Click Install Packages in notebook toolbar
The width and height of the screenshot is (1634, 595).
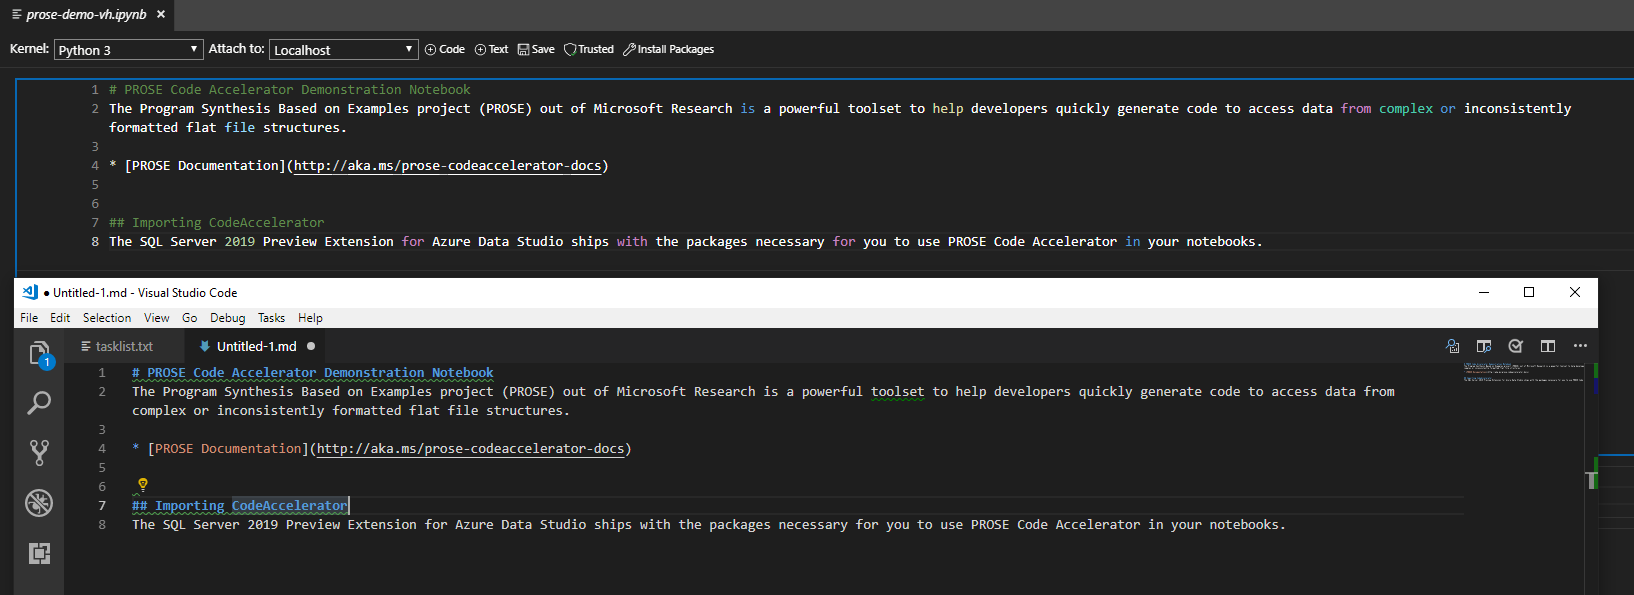tap(668, 49)
